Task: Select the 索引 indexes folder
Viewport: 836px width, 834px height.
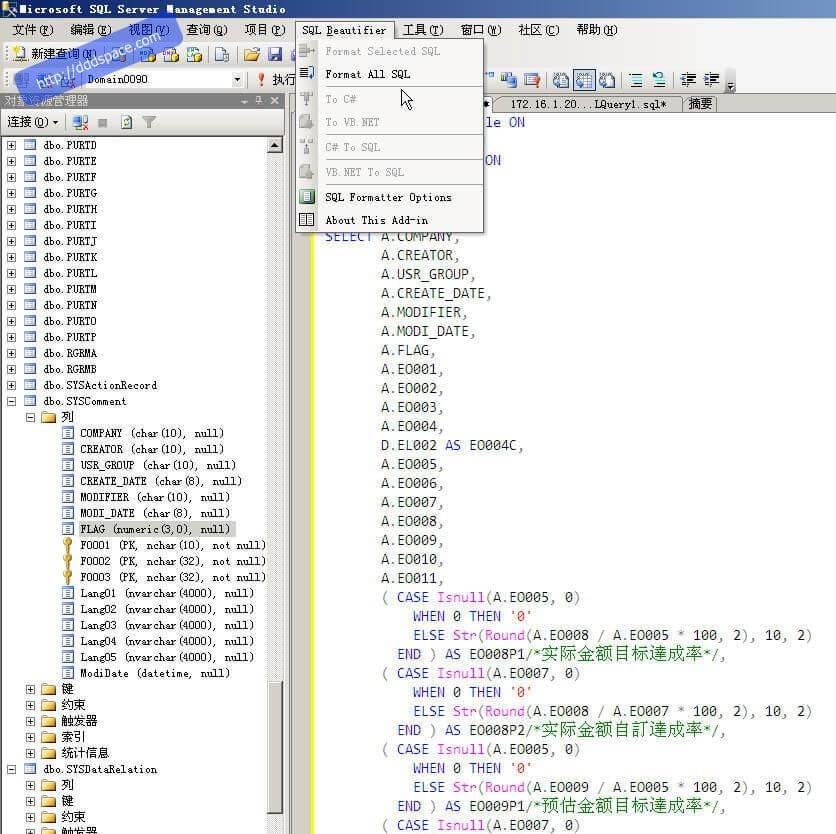Action: click(x=73, y=737)
